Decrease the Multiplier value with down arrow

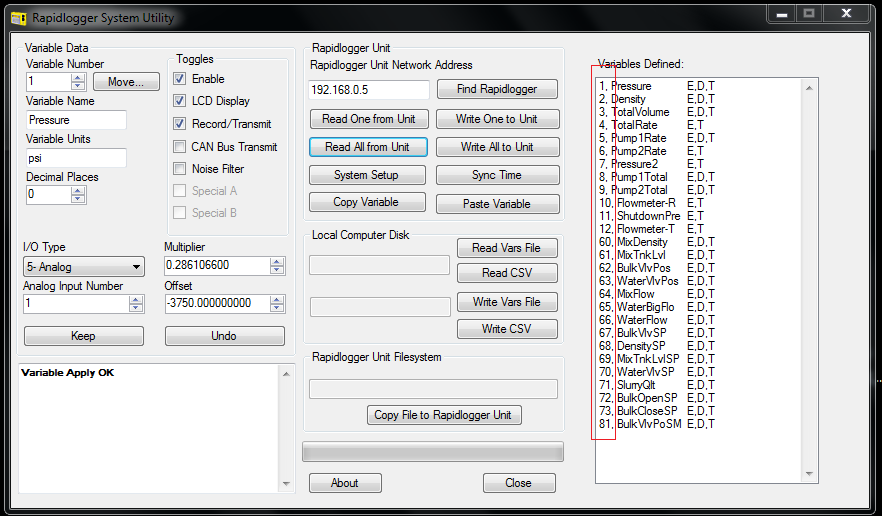[x=277, y=270]
